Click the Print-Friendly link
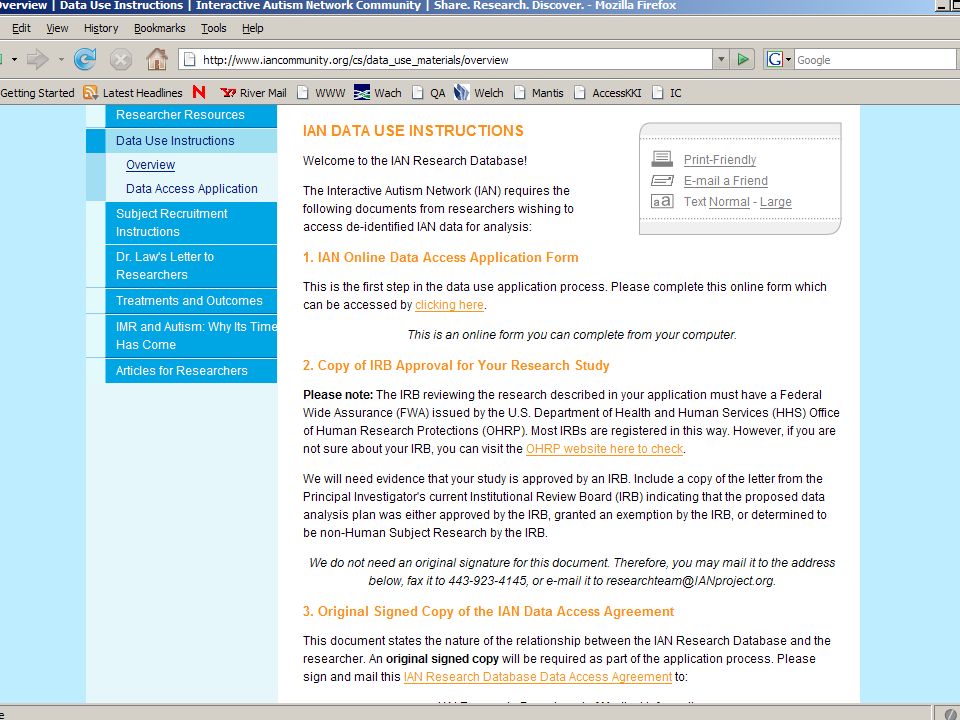This screenshot has height=720, width=960. click(x=719, y=160)
